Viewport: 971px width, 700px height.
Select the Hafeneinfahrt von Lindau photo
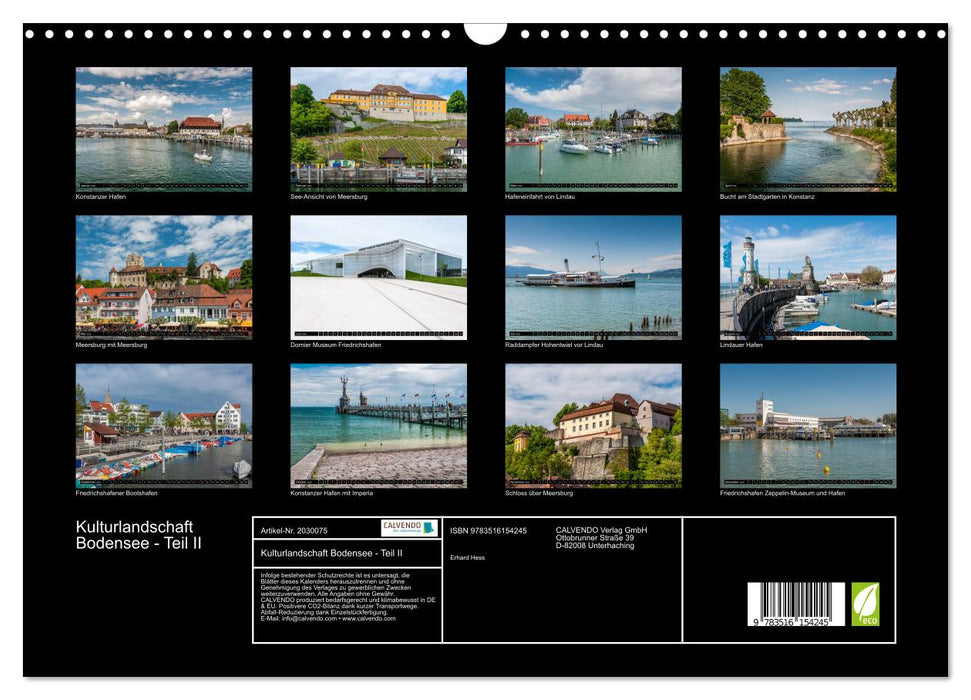(590, 126)
